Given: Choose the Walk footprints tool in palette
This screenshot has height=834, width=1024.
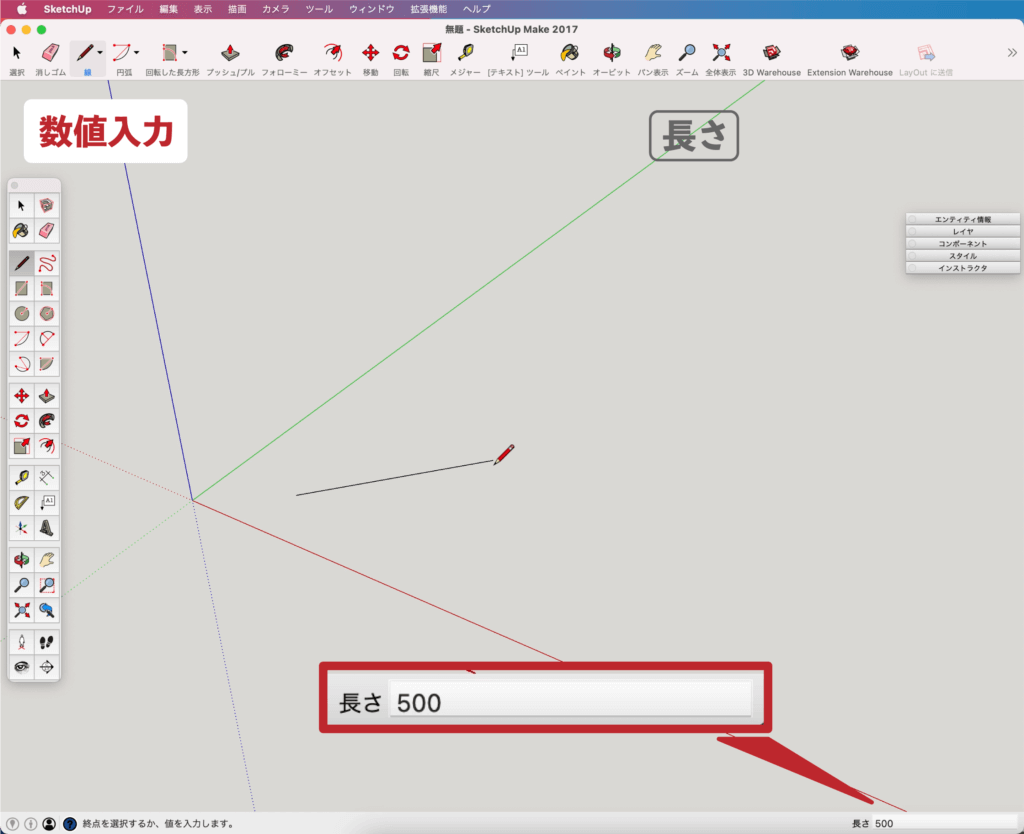Looking at the screenshot, I should pyautogui.click(x=47, y=641).
